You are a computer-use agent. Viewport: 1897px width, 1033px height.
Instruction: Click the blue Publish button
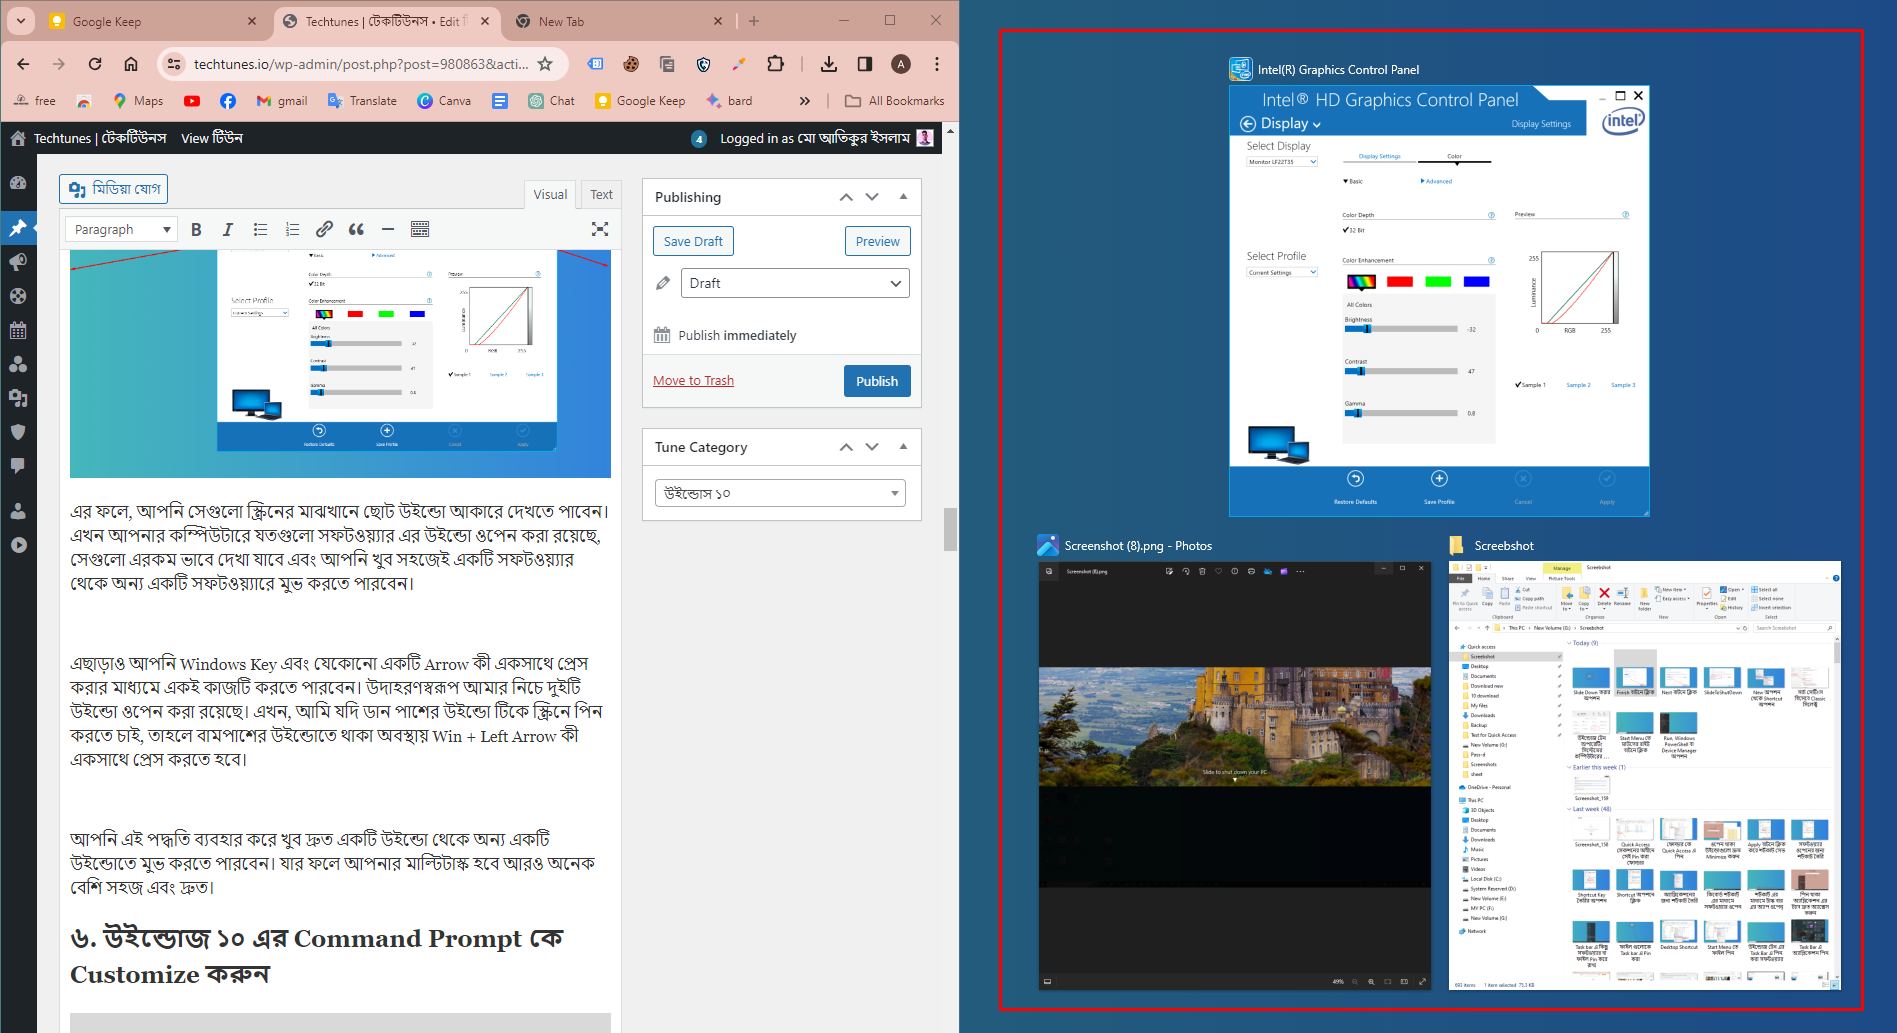pyautogui.click(x=877, y=381)
